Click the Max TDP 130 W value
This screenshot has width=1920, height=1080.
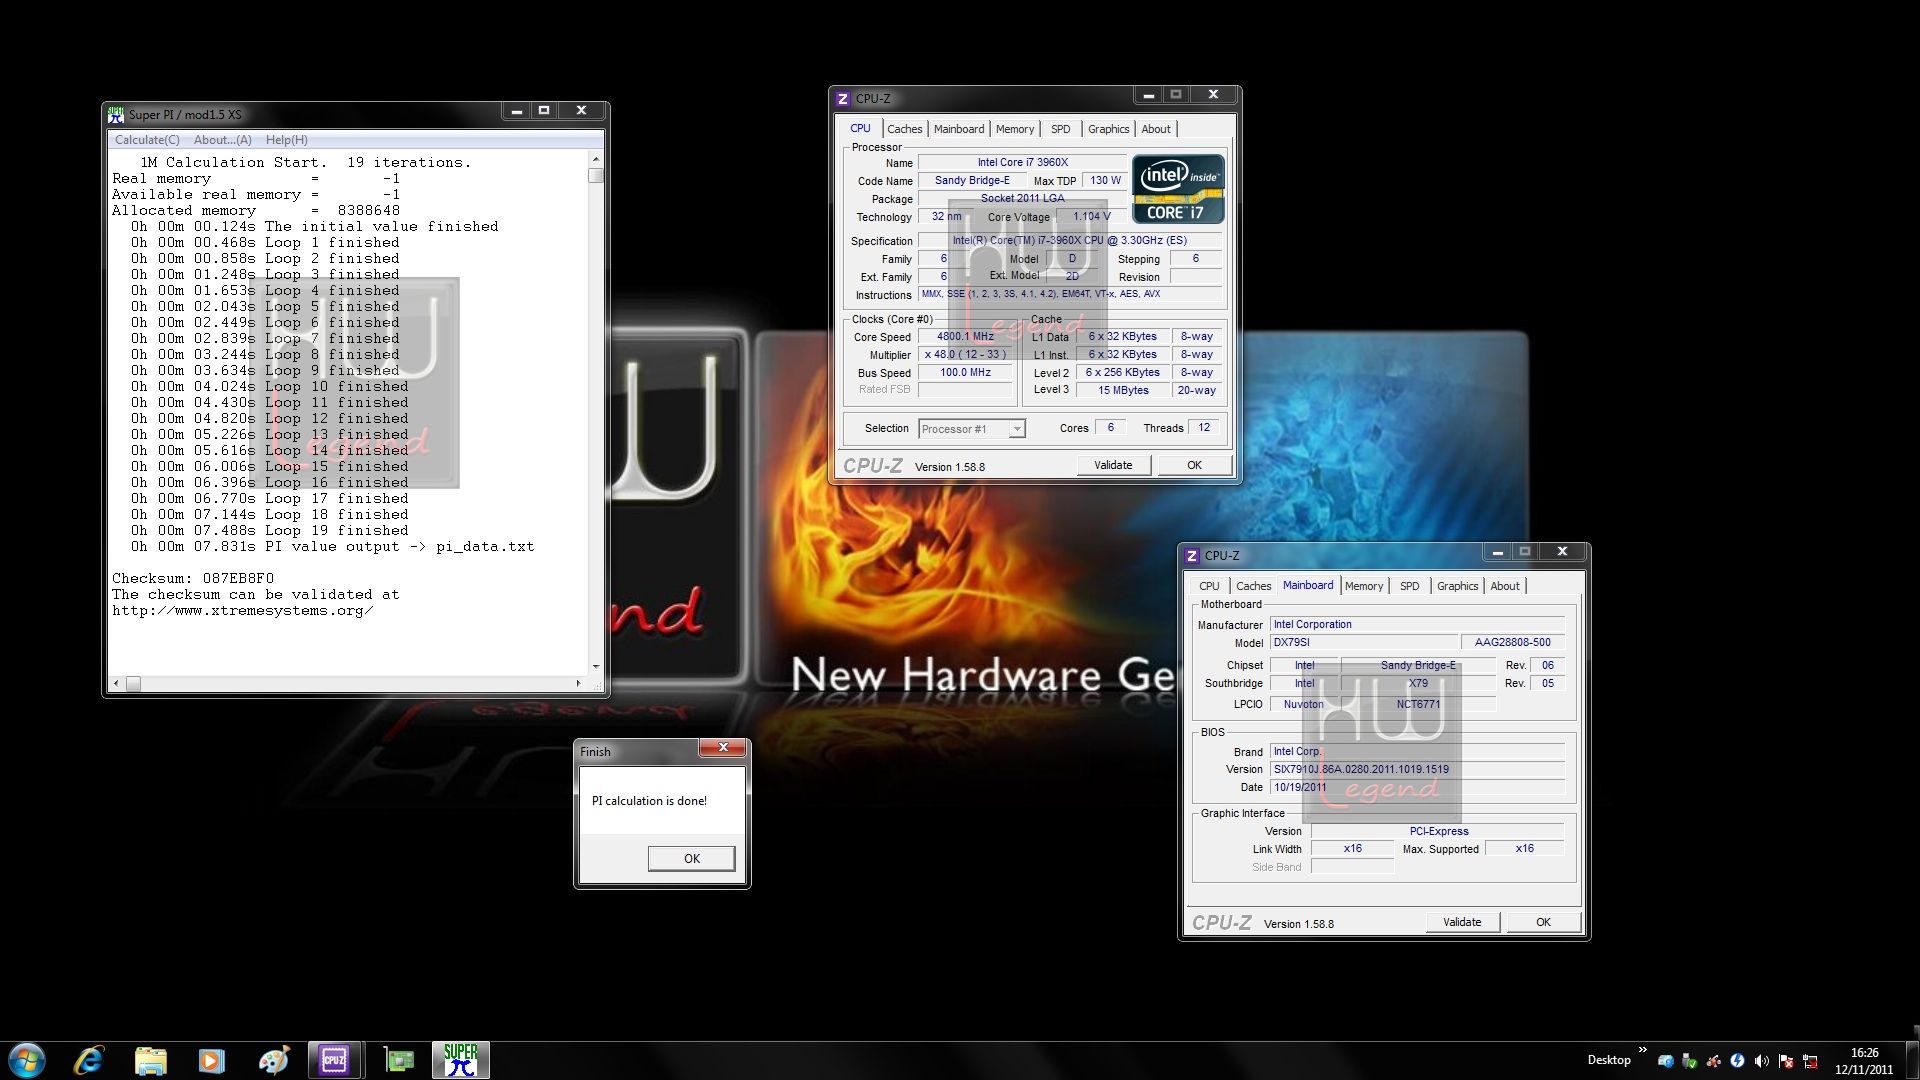(x=1105, y=181)
